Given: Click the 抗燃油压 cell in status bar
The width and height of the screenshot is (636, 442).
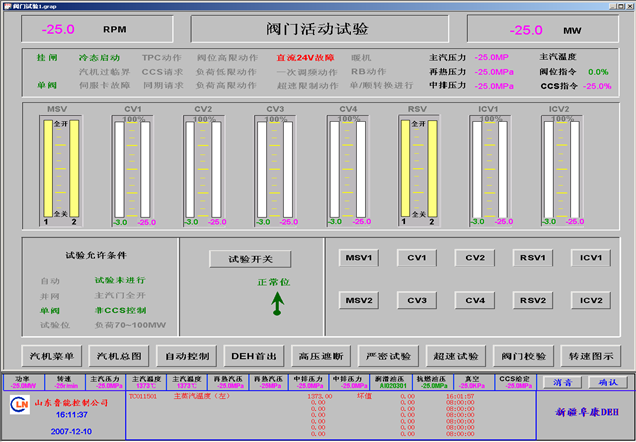Looking at the screenshot, I should tap(432, 382).
